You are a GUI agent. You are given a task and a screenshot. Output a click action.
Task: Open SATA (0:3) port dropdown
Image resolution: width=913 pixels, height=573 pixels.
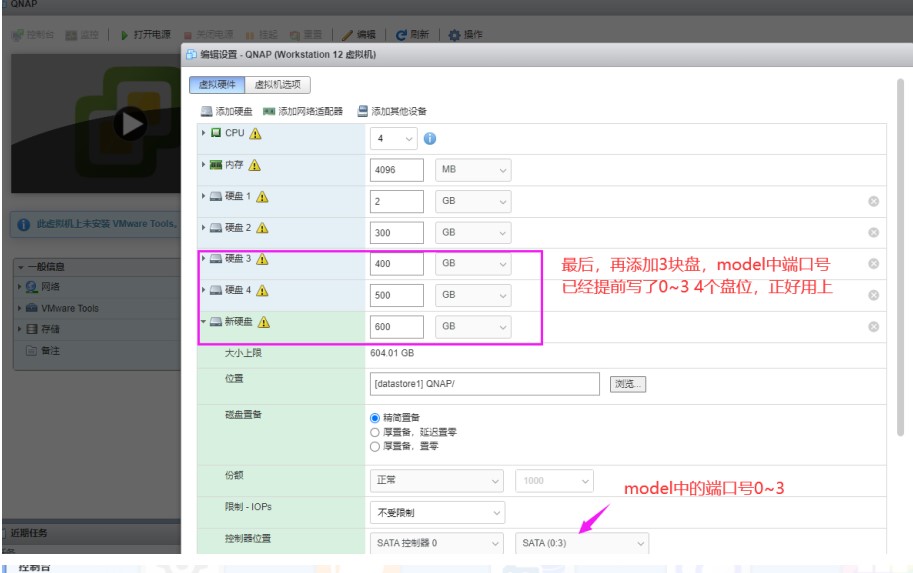pos(582,543)
